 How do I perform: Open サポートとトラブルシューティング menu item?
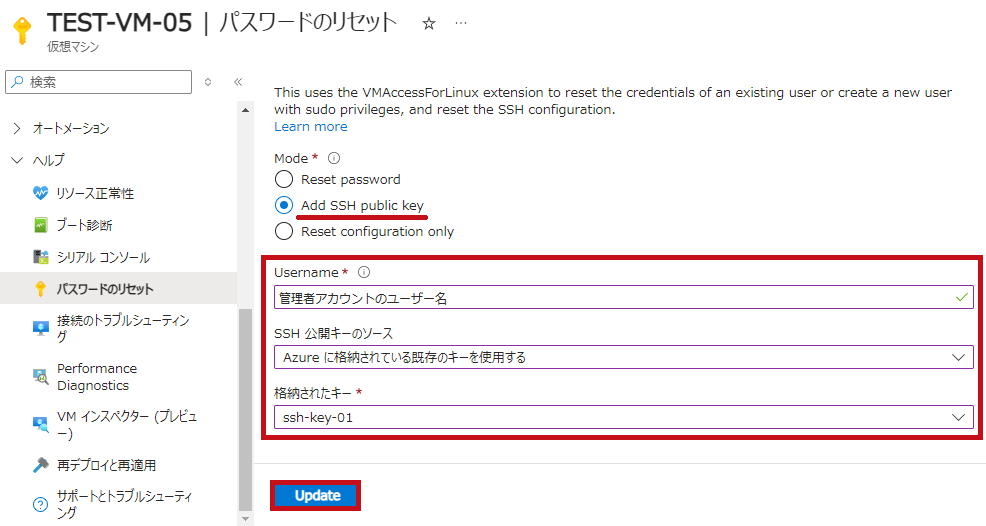pyautogui.click(x=124, y=505)
